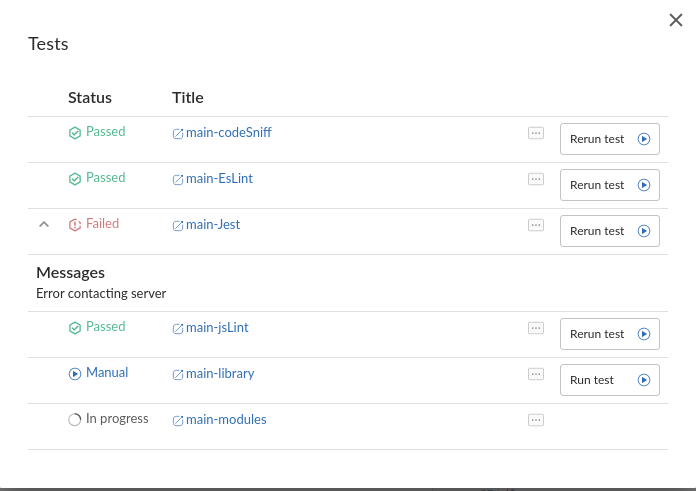This screenshot has height=491, width=696.
Task: Open more options for main-library
Action: (x=536, y=374)
